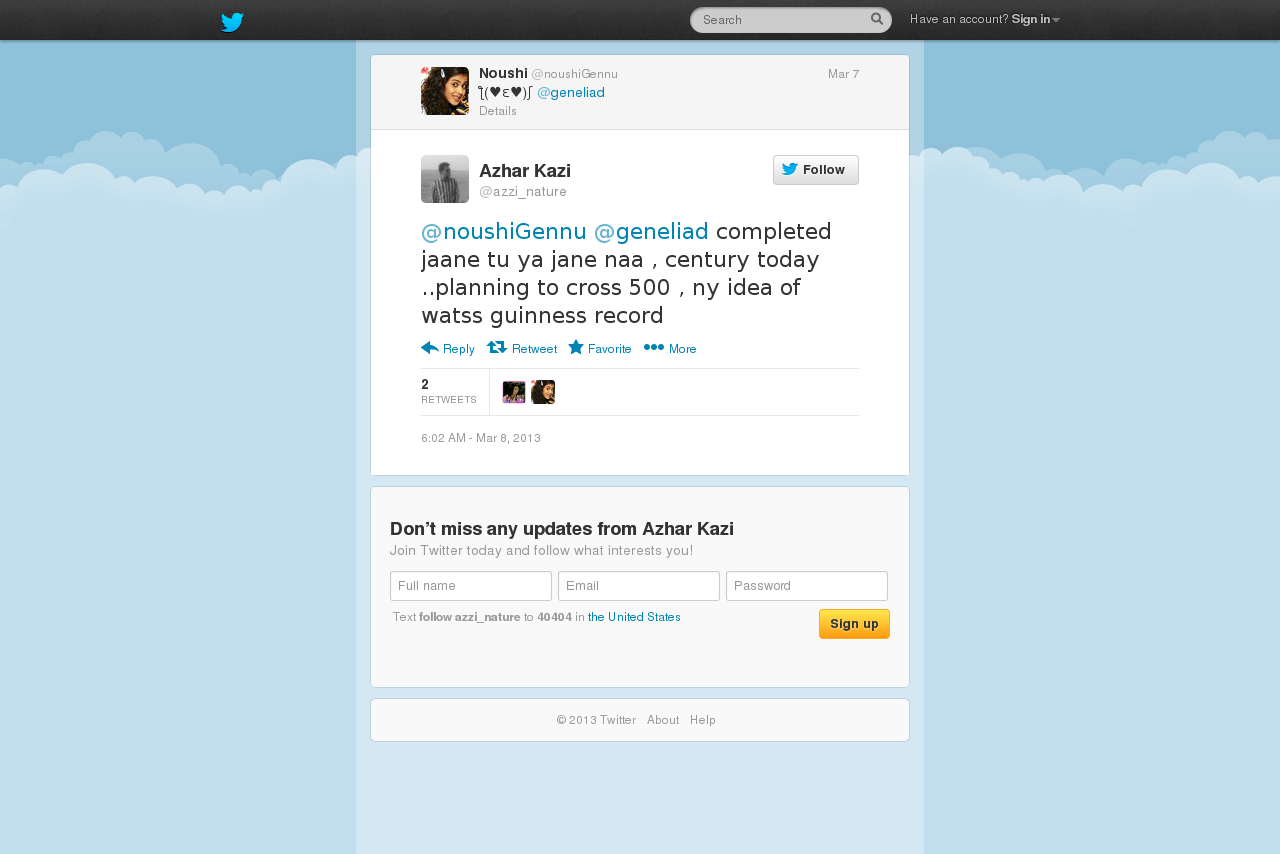Image resolution: width=1280 pixels, height=854 pixels.
Task: Open the @geneliad mention in Noushi's tweet
Action: pyautogui.click(x=571, y=93)
